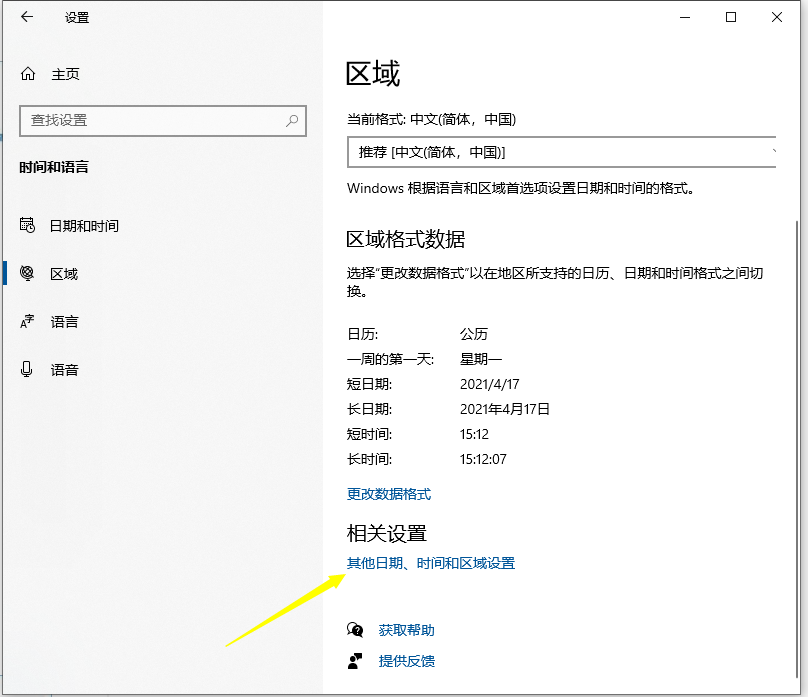Screen dimensions: 808x697
Task: Click the 区域 globe icon in sidebar
Action: pos(29,273)
